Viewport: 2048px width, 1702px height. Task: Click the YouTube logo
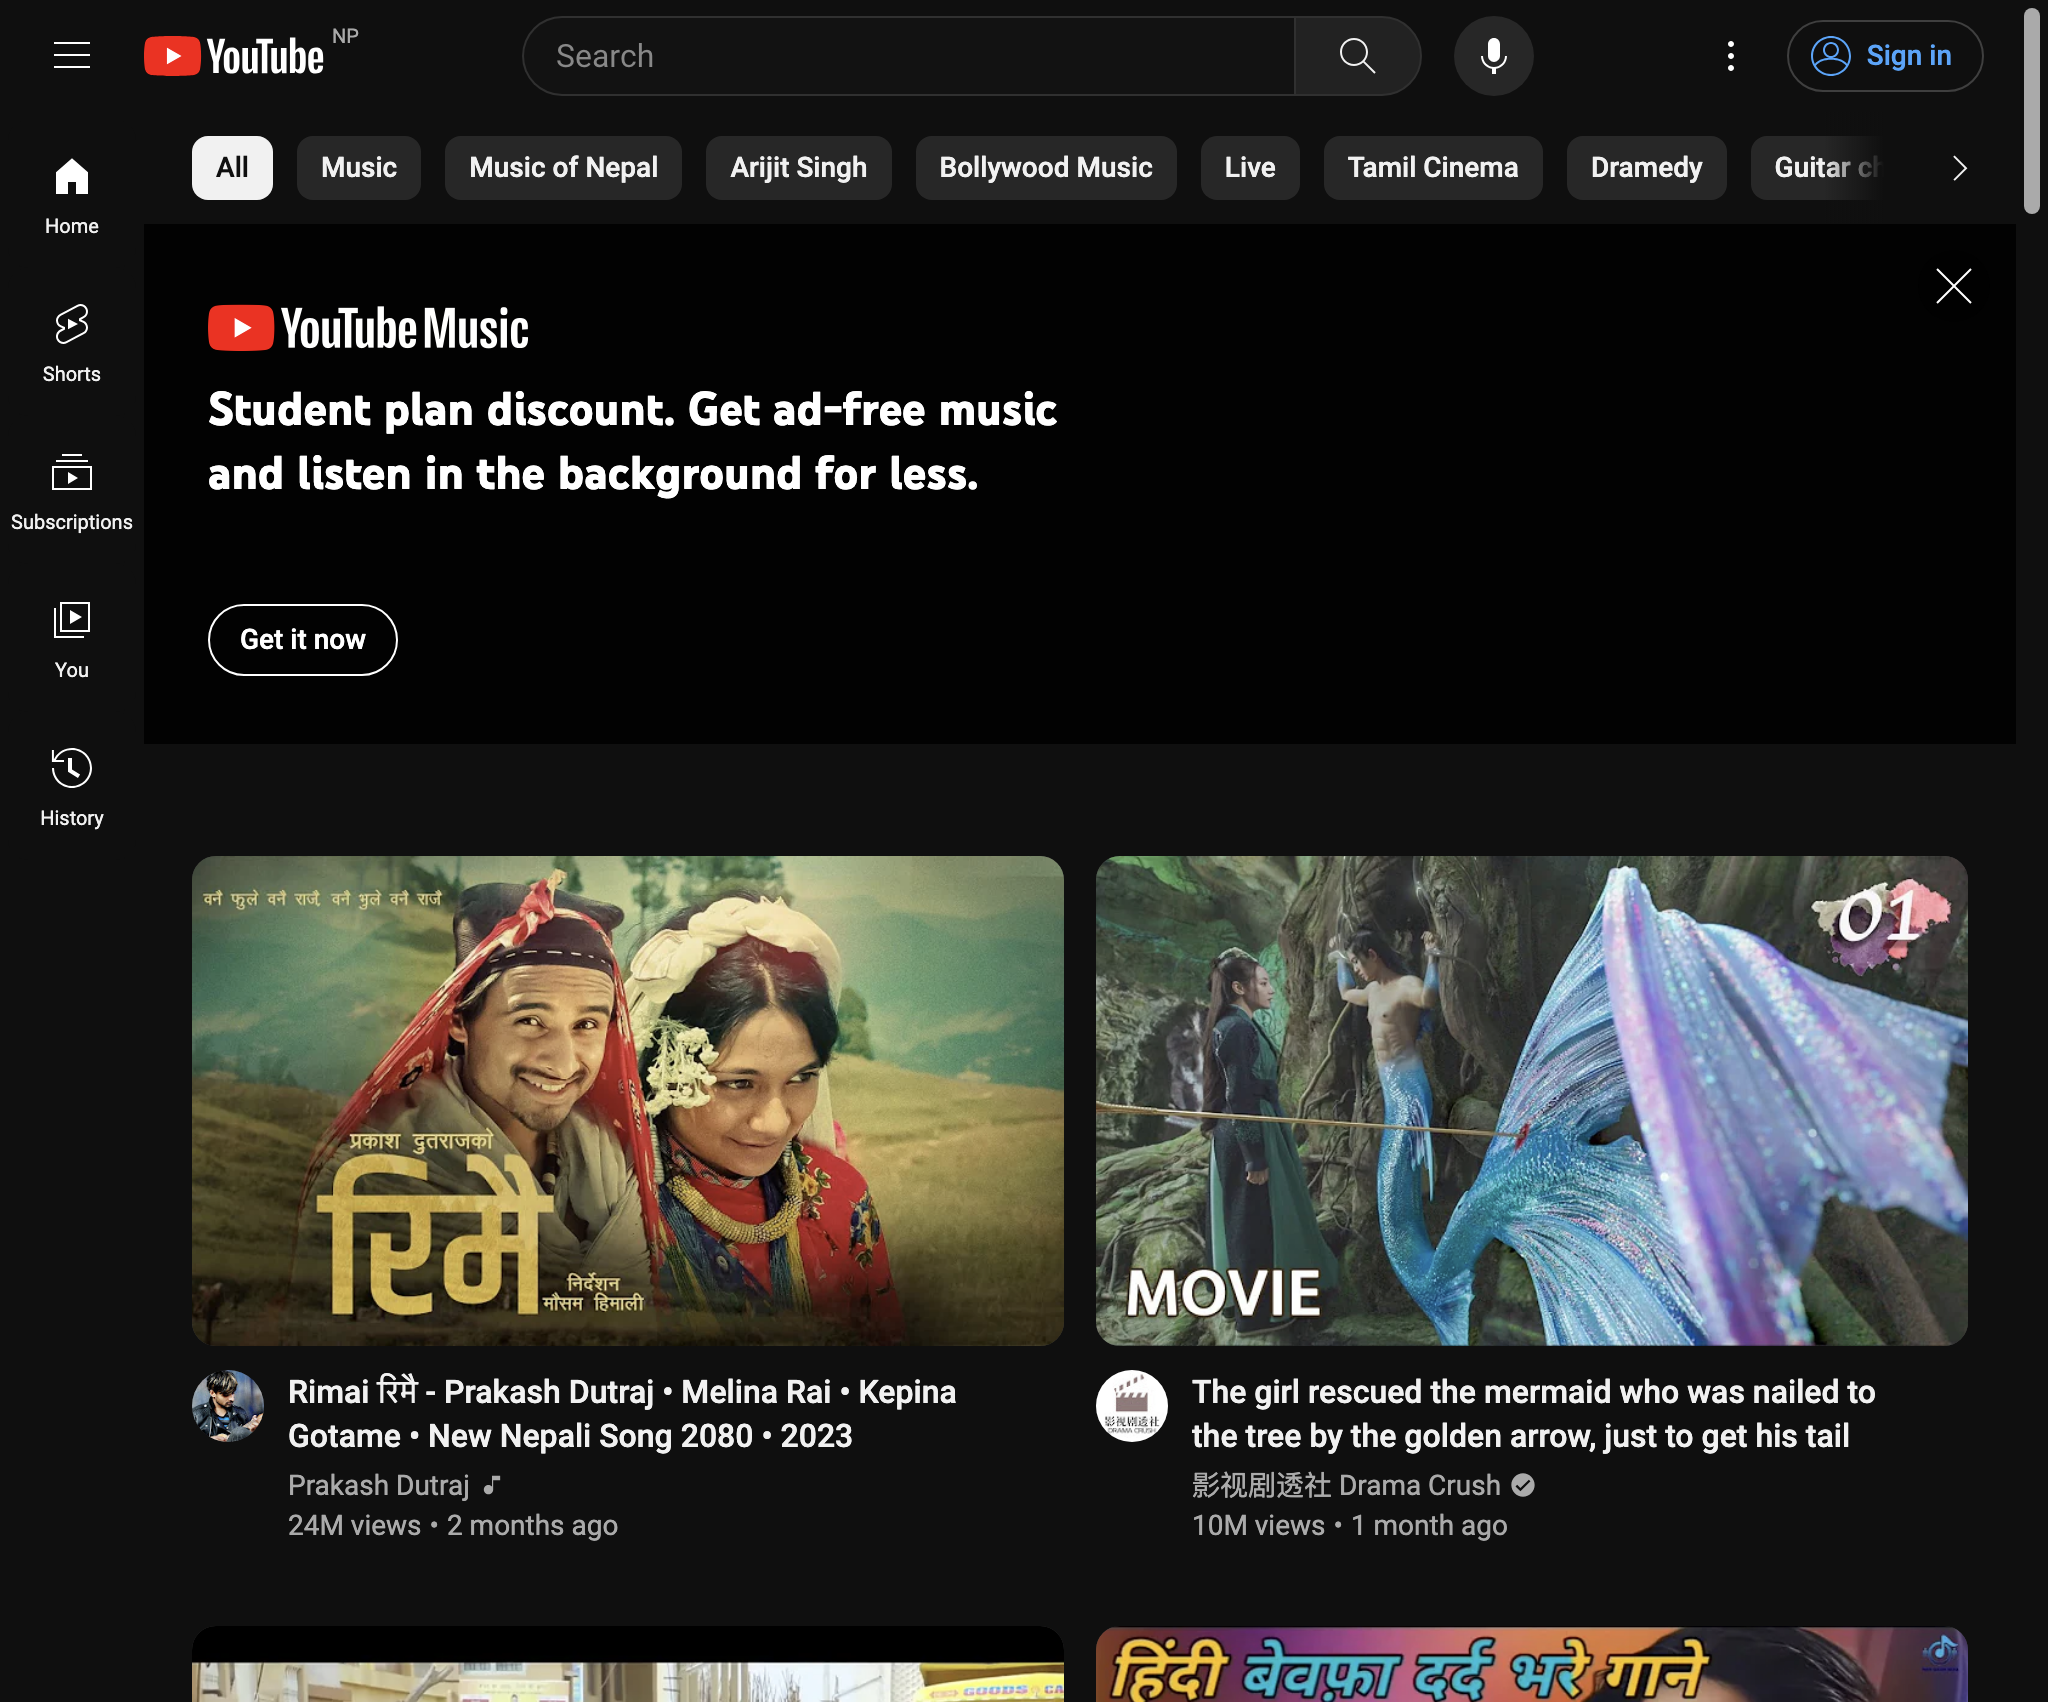pos(235,56)
